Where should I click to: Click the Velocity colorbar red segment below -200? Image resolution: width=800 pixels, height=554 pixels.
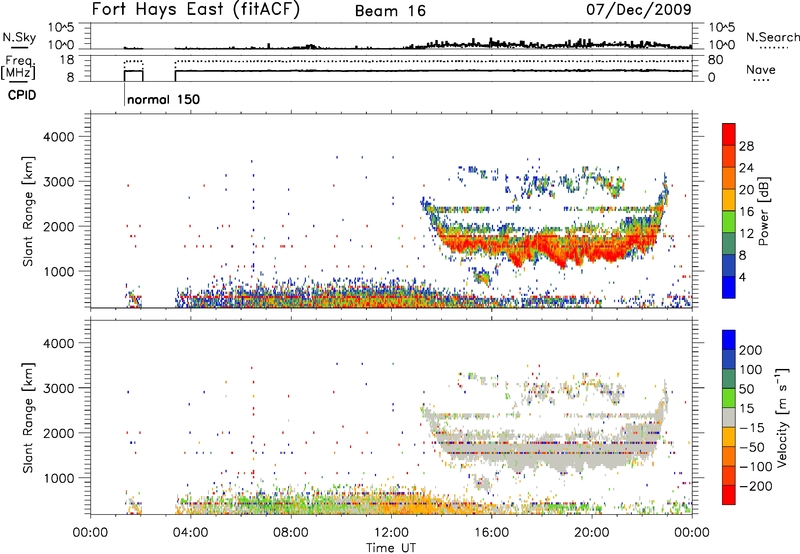pyautogui.click(x=729, y=495)
